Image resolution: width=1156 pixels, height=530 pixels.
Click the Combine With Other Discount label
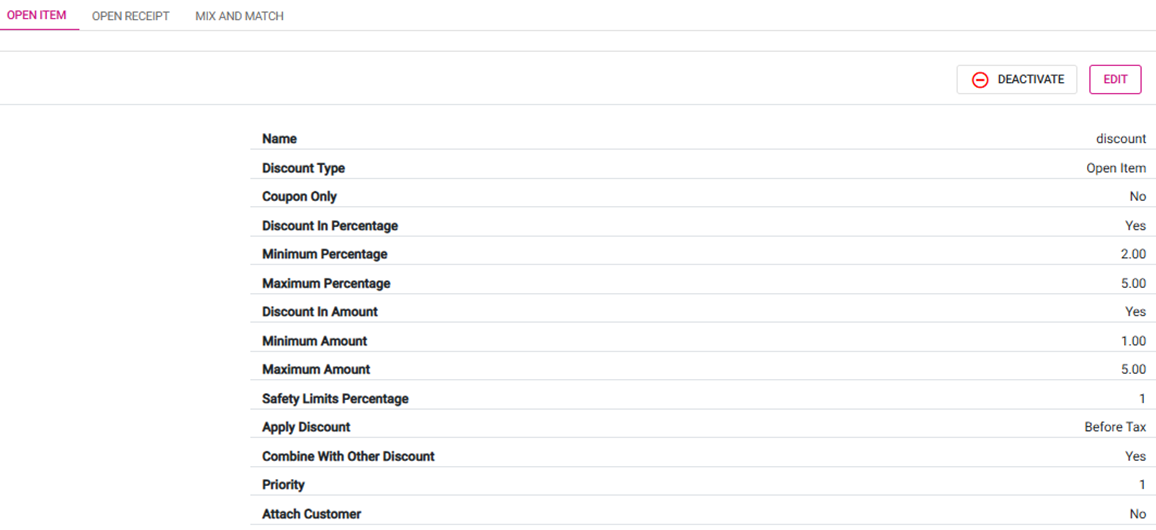pyautogui.click(x=348, y=456)
